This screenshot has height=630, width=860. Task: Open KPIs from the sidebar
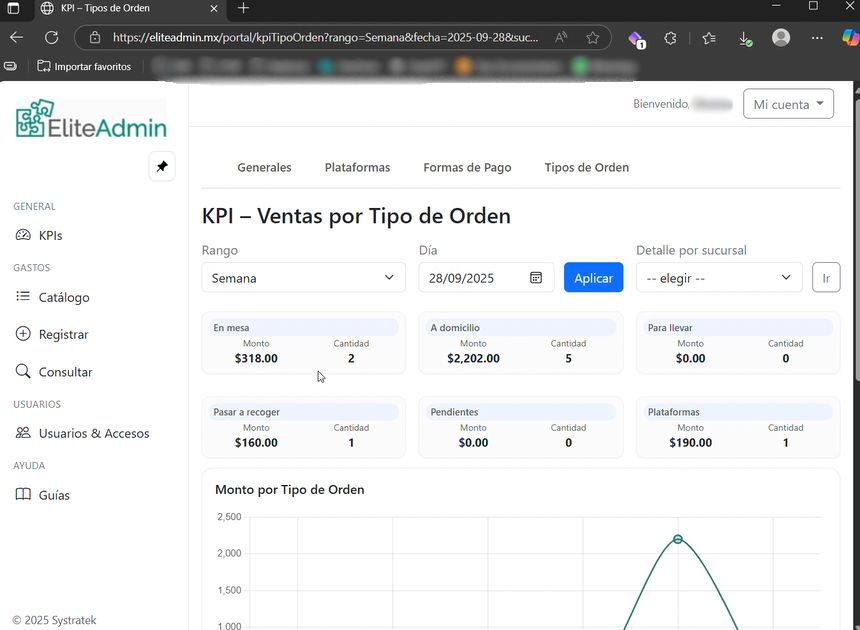[50, 236]
